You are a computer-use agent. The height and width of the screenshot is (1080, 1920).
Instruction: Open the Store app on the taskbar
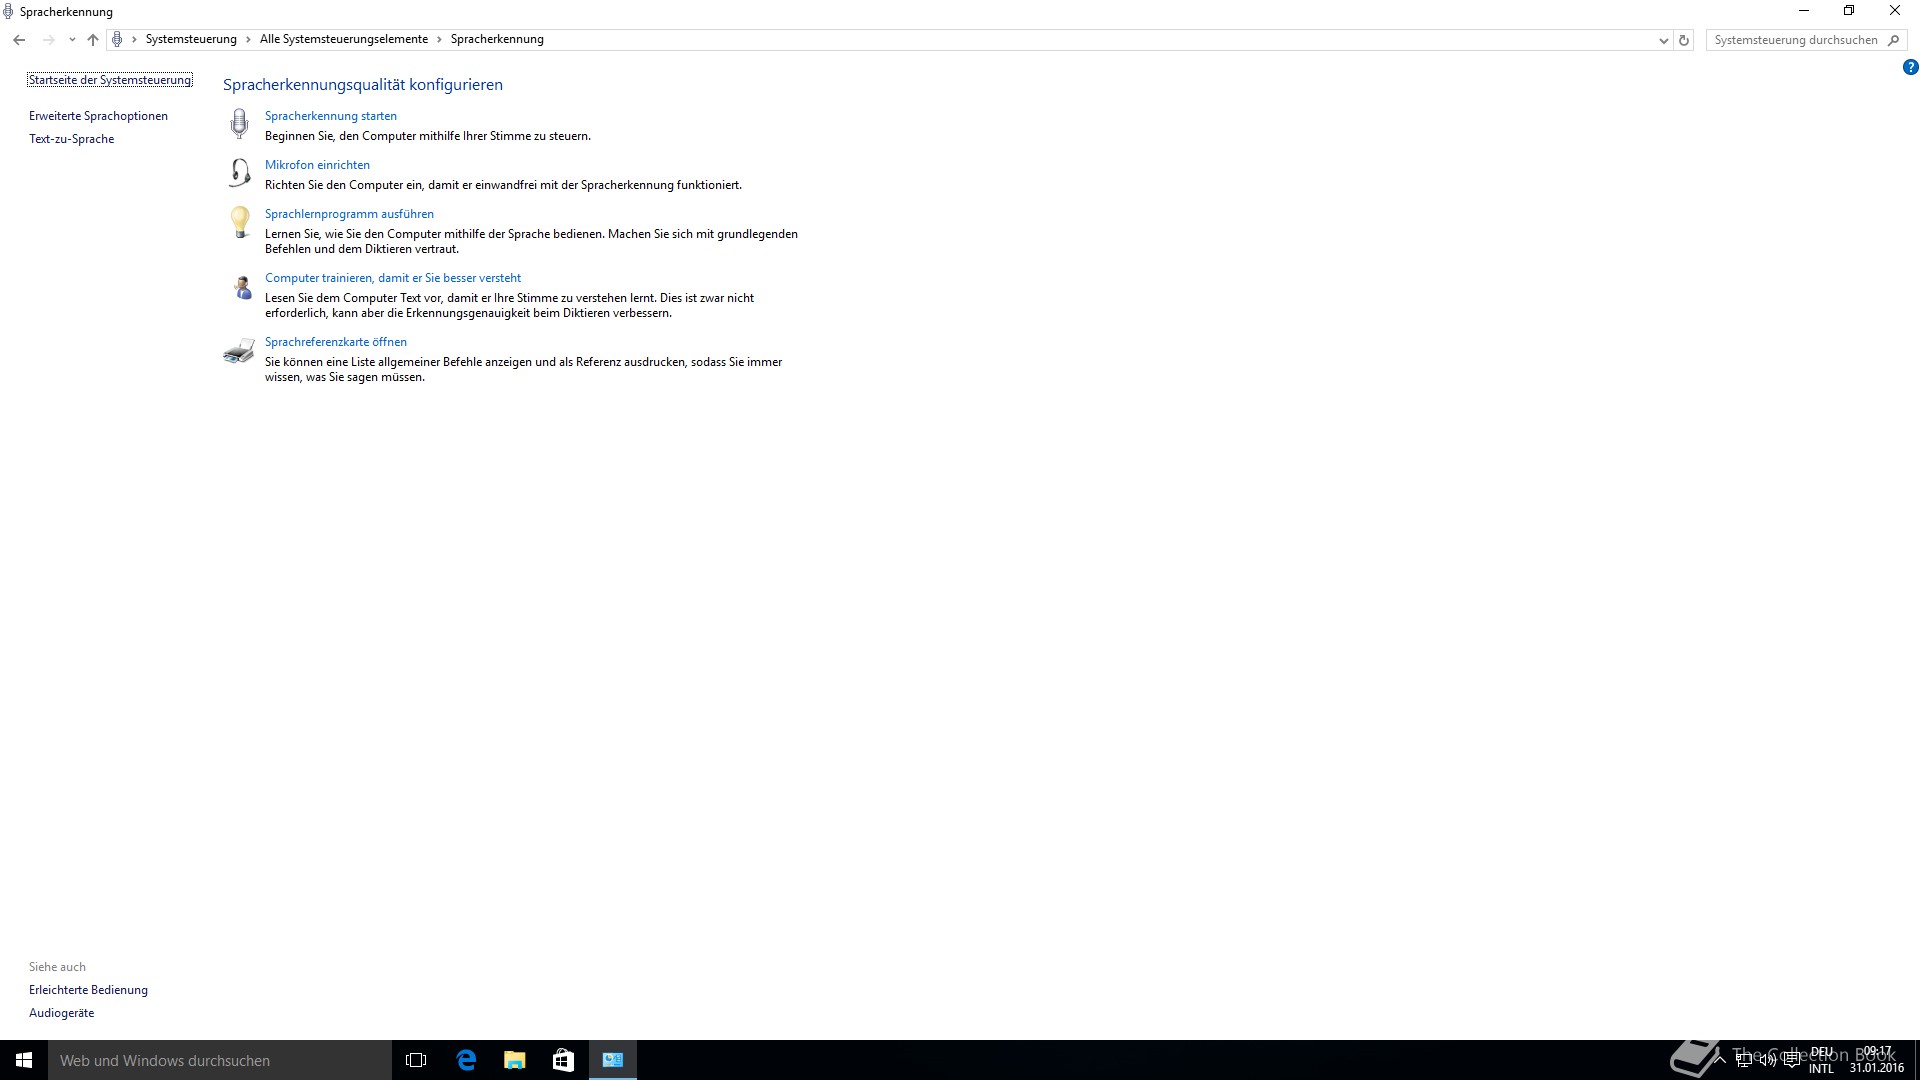564,1060
